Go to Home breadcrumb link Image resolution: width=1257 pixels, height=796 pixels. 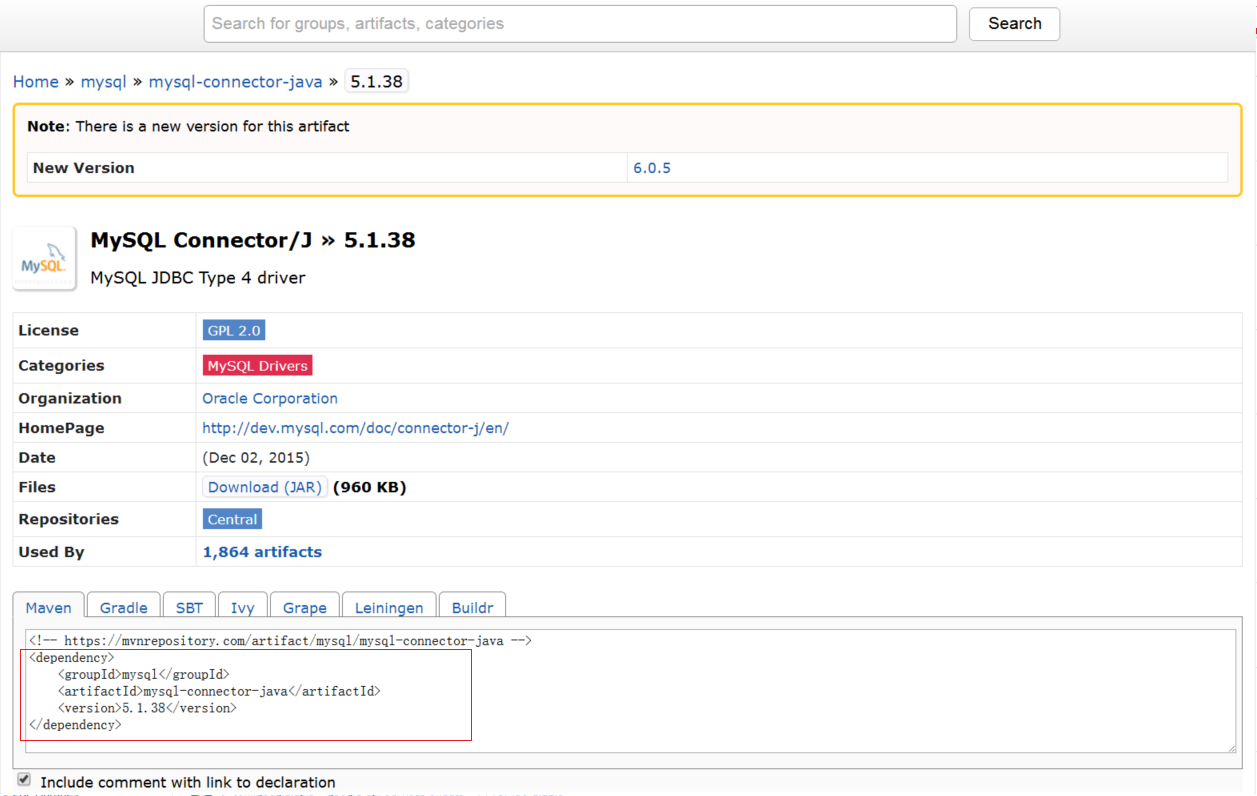36,82
